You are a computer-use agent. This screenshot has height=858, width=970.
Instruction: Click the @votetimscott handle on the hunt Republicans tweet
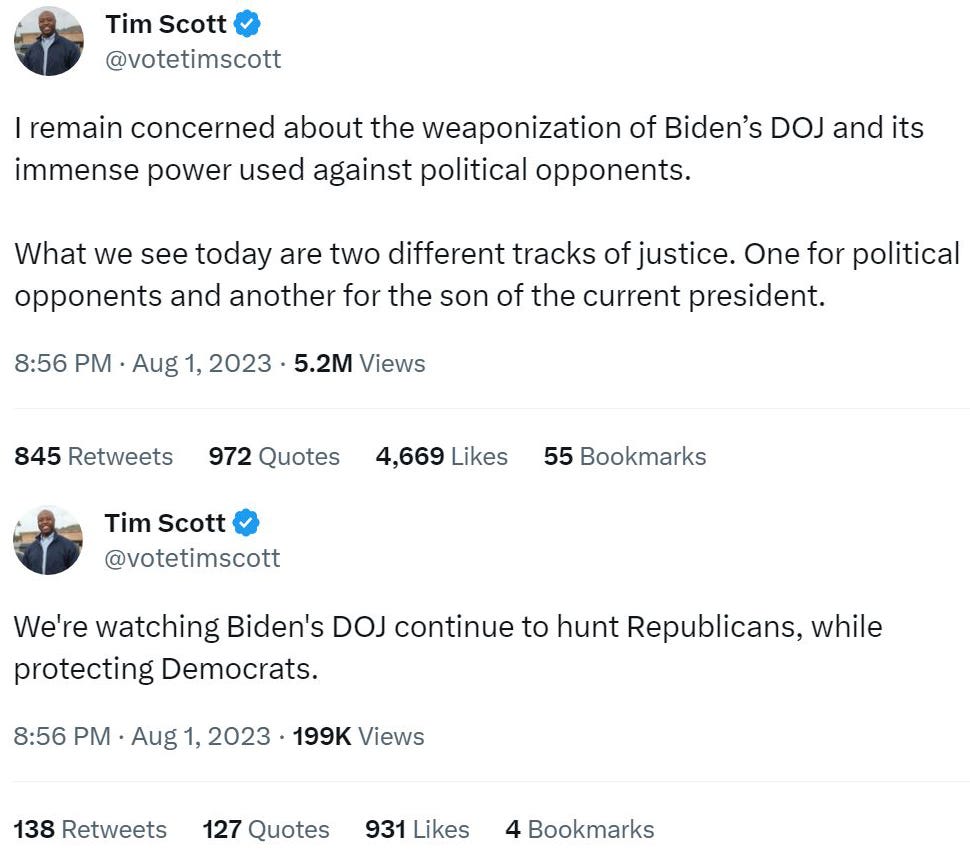click(x=193, y=557)
